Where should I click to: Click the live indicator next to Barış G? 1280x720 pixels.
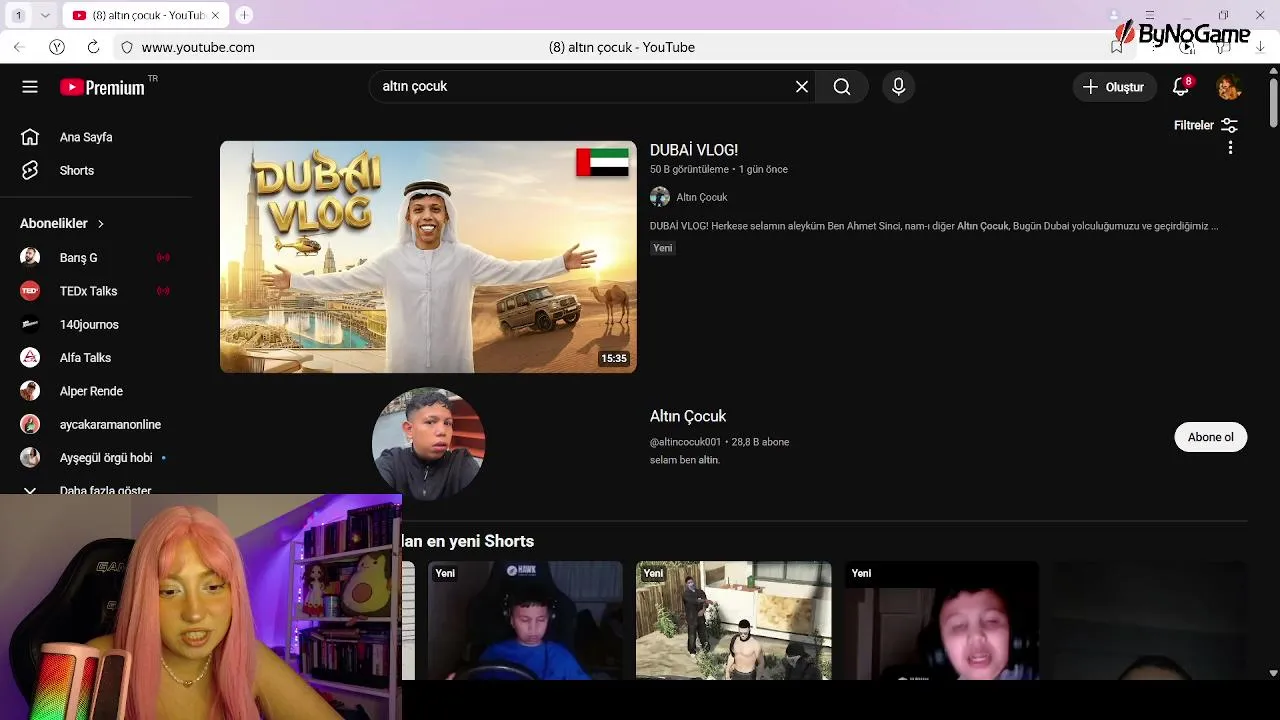click(163, 257)
